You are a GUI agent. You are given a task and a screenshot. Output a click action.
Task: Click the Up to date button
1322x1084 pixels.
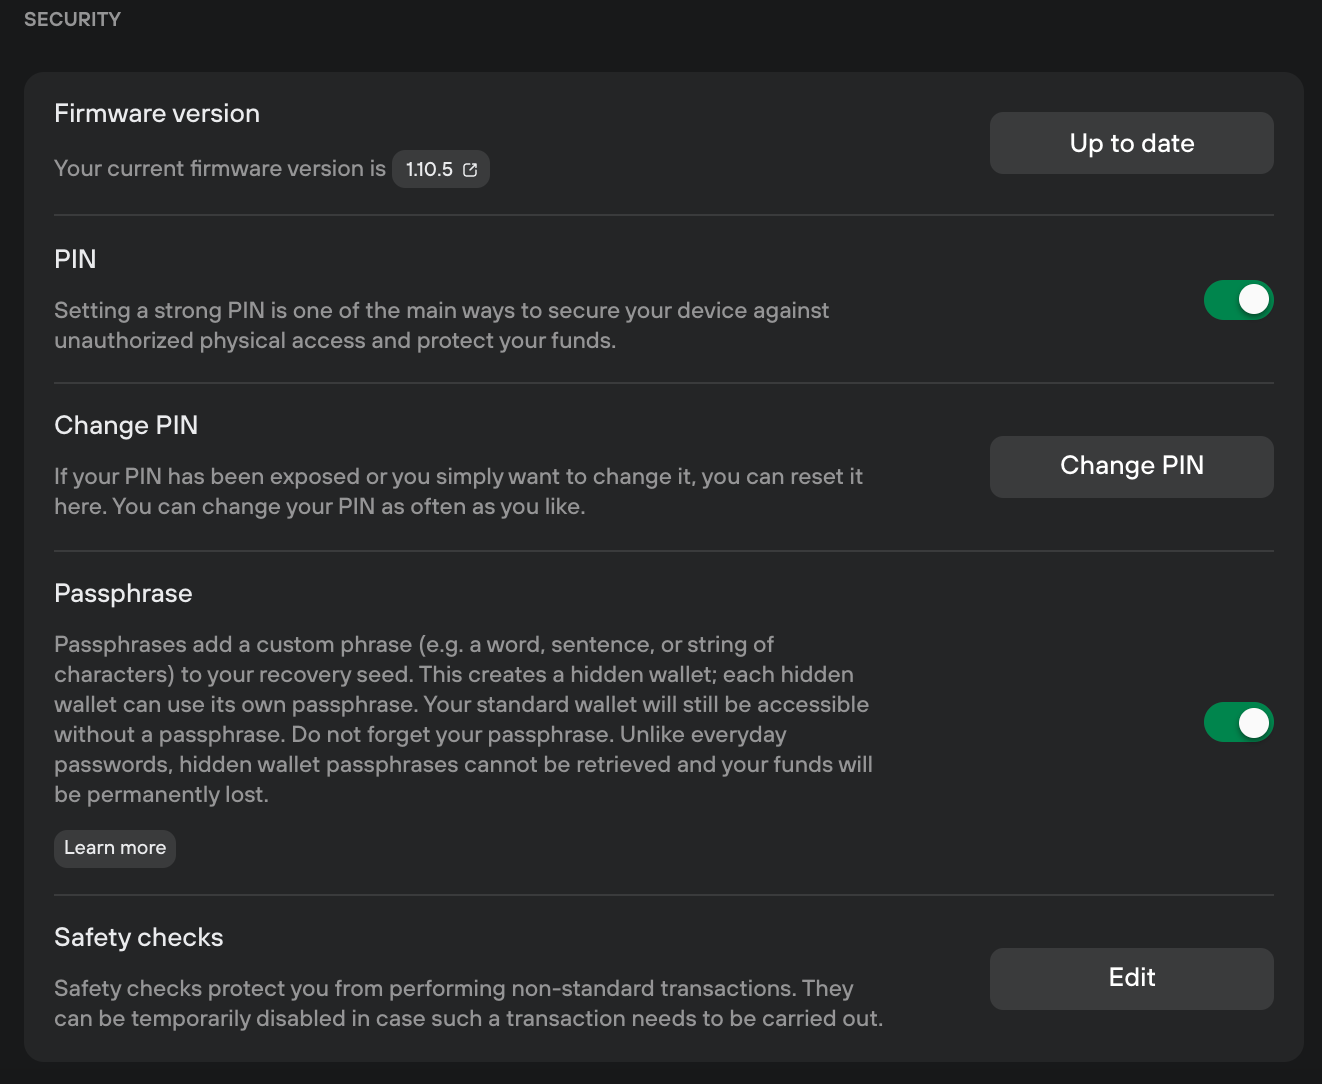[x=1132, y=143]
